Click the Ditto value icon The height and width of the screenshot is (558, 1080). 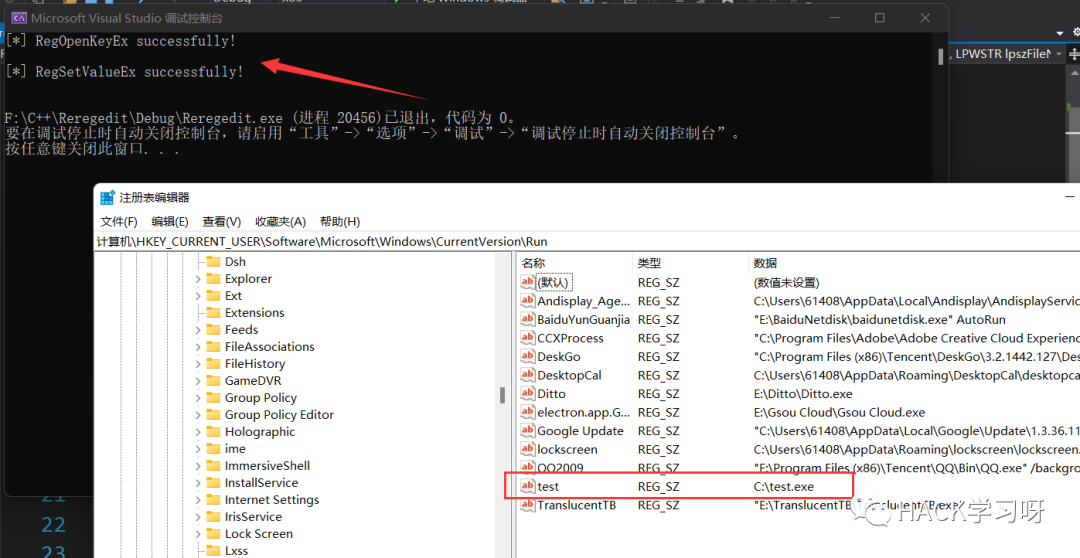point(528,393)
